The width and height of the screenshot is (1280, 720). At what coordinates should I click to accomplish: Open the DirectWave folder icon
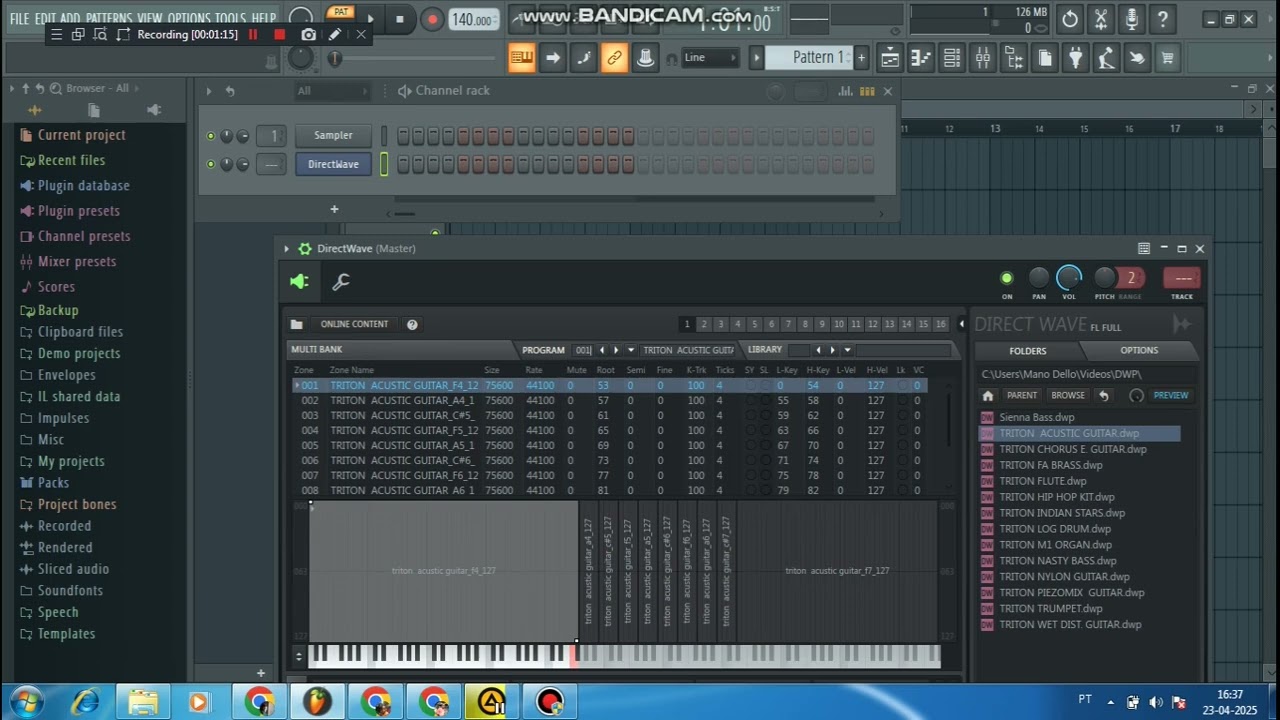point(297,324)
